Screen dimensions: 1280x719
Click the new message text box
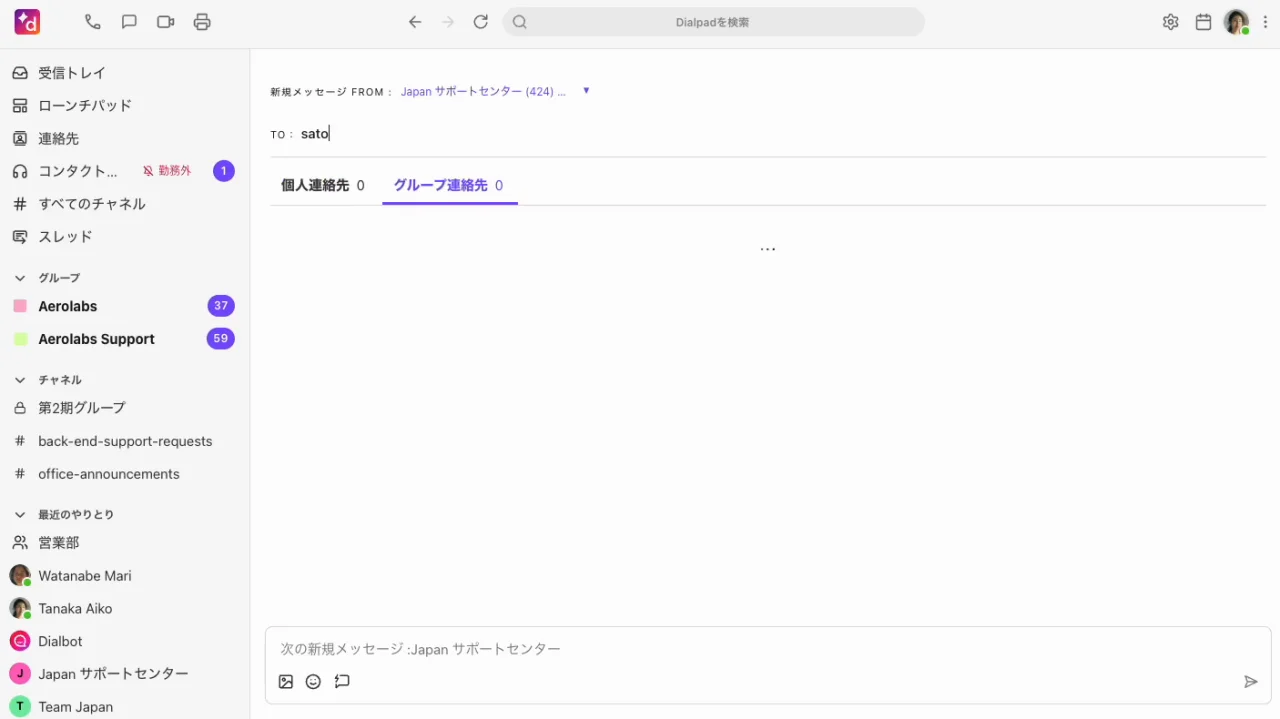768,649
